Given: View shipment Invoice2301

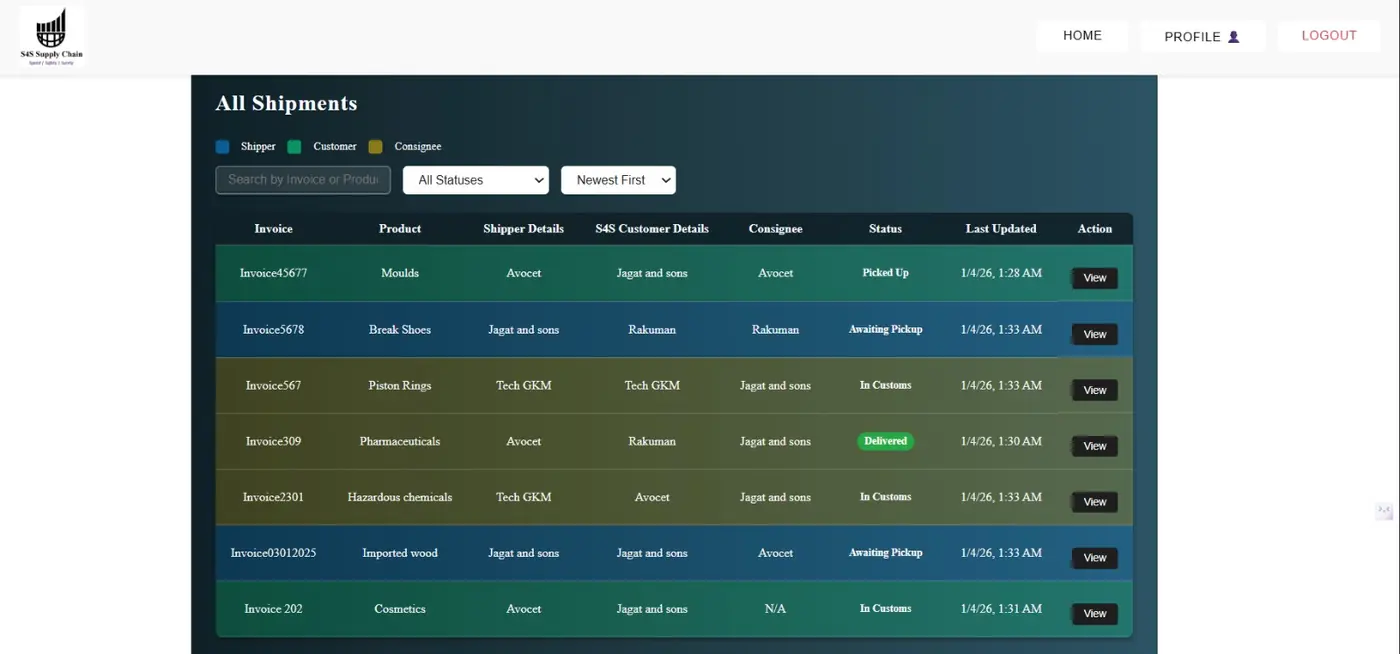Looking at the screenshot, I should click(x=1094, y=502).
